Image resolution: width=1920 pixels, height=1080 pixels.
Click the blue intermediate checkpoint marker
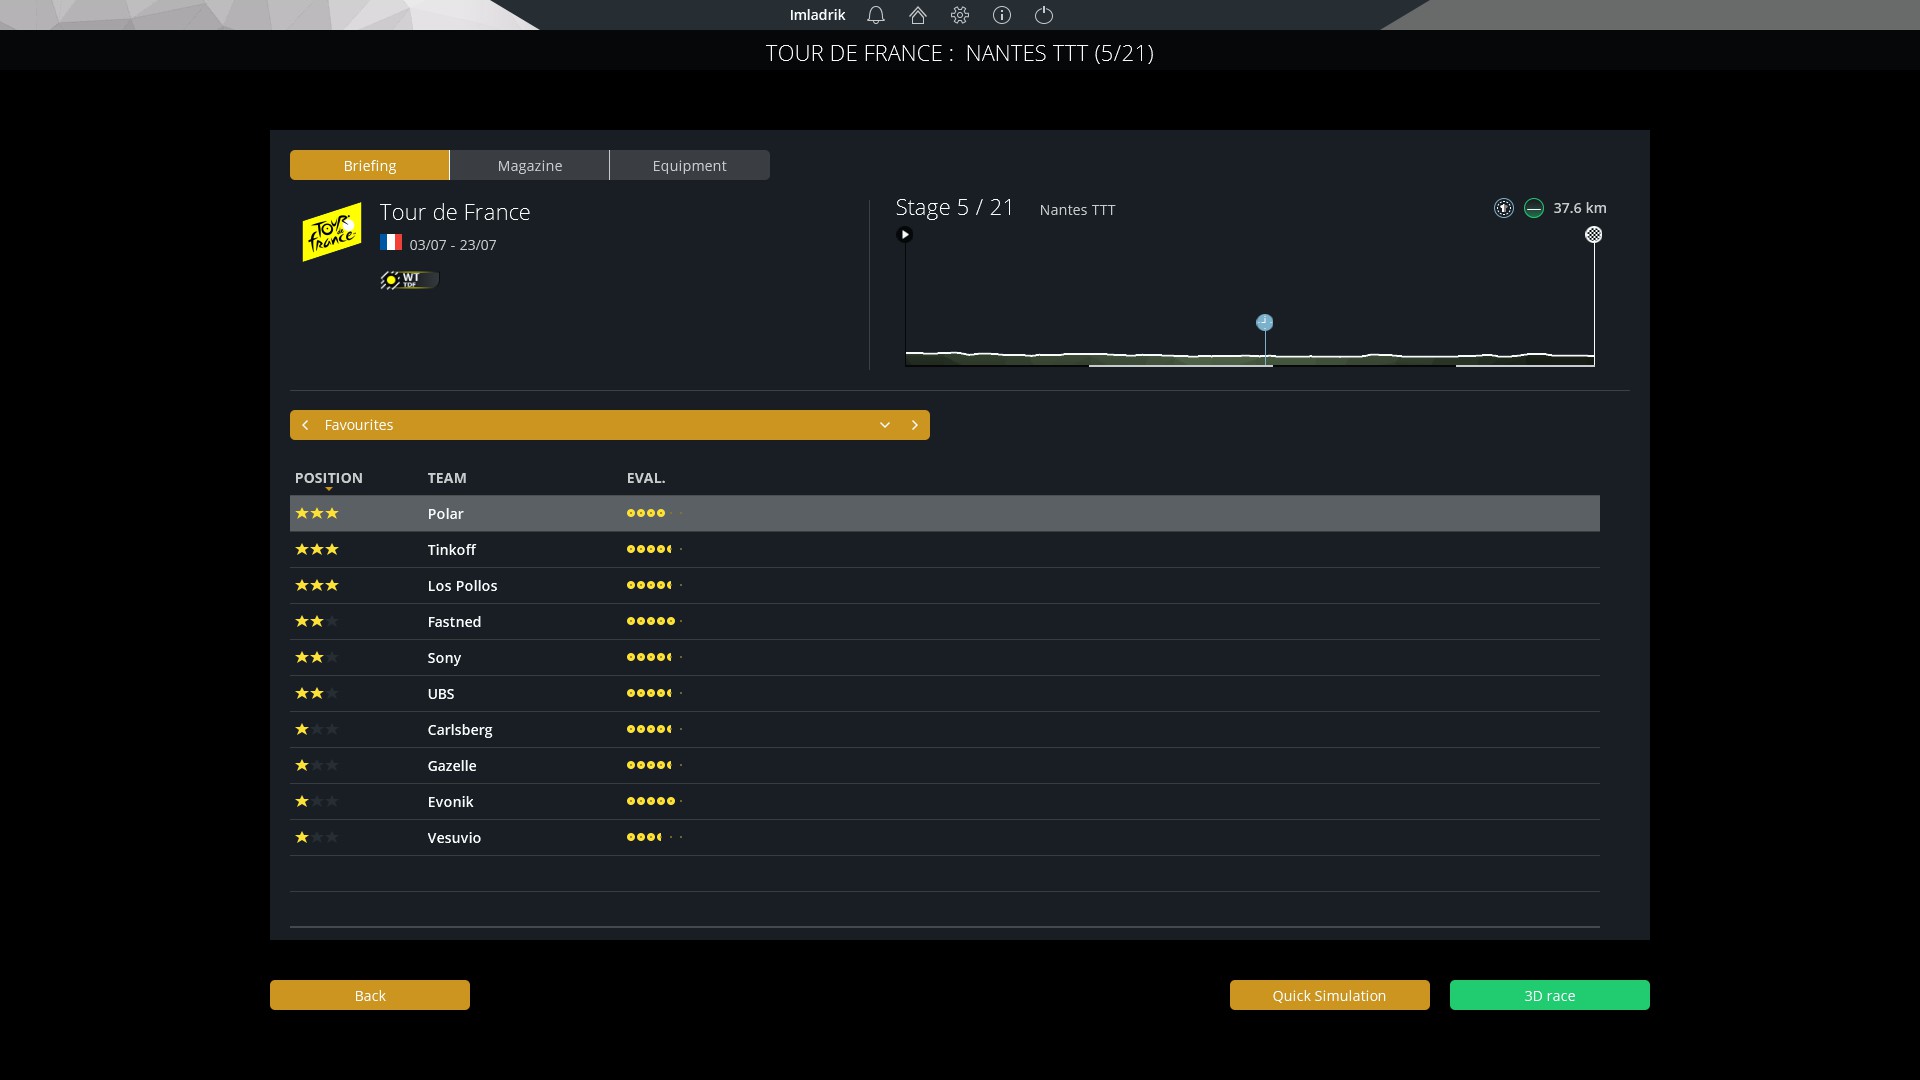1265,322
